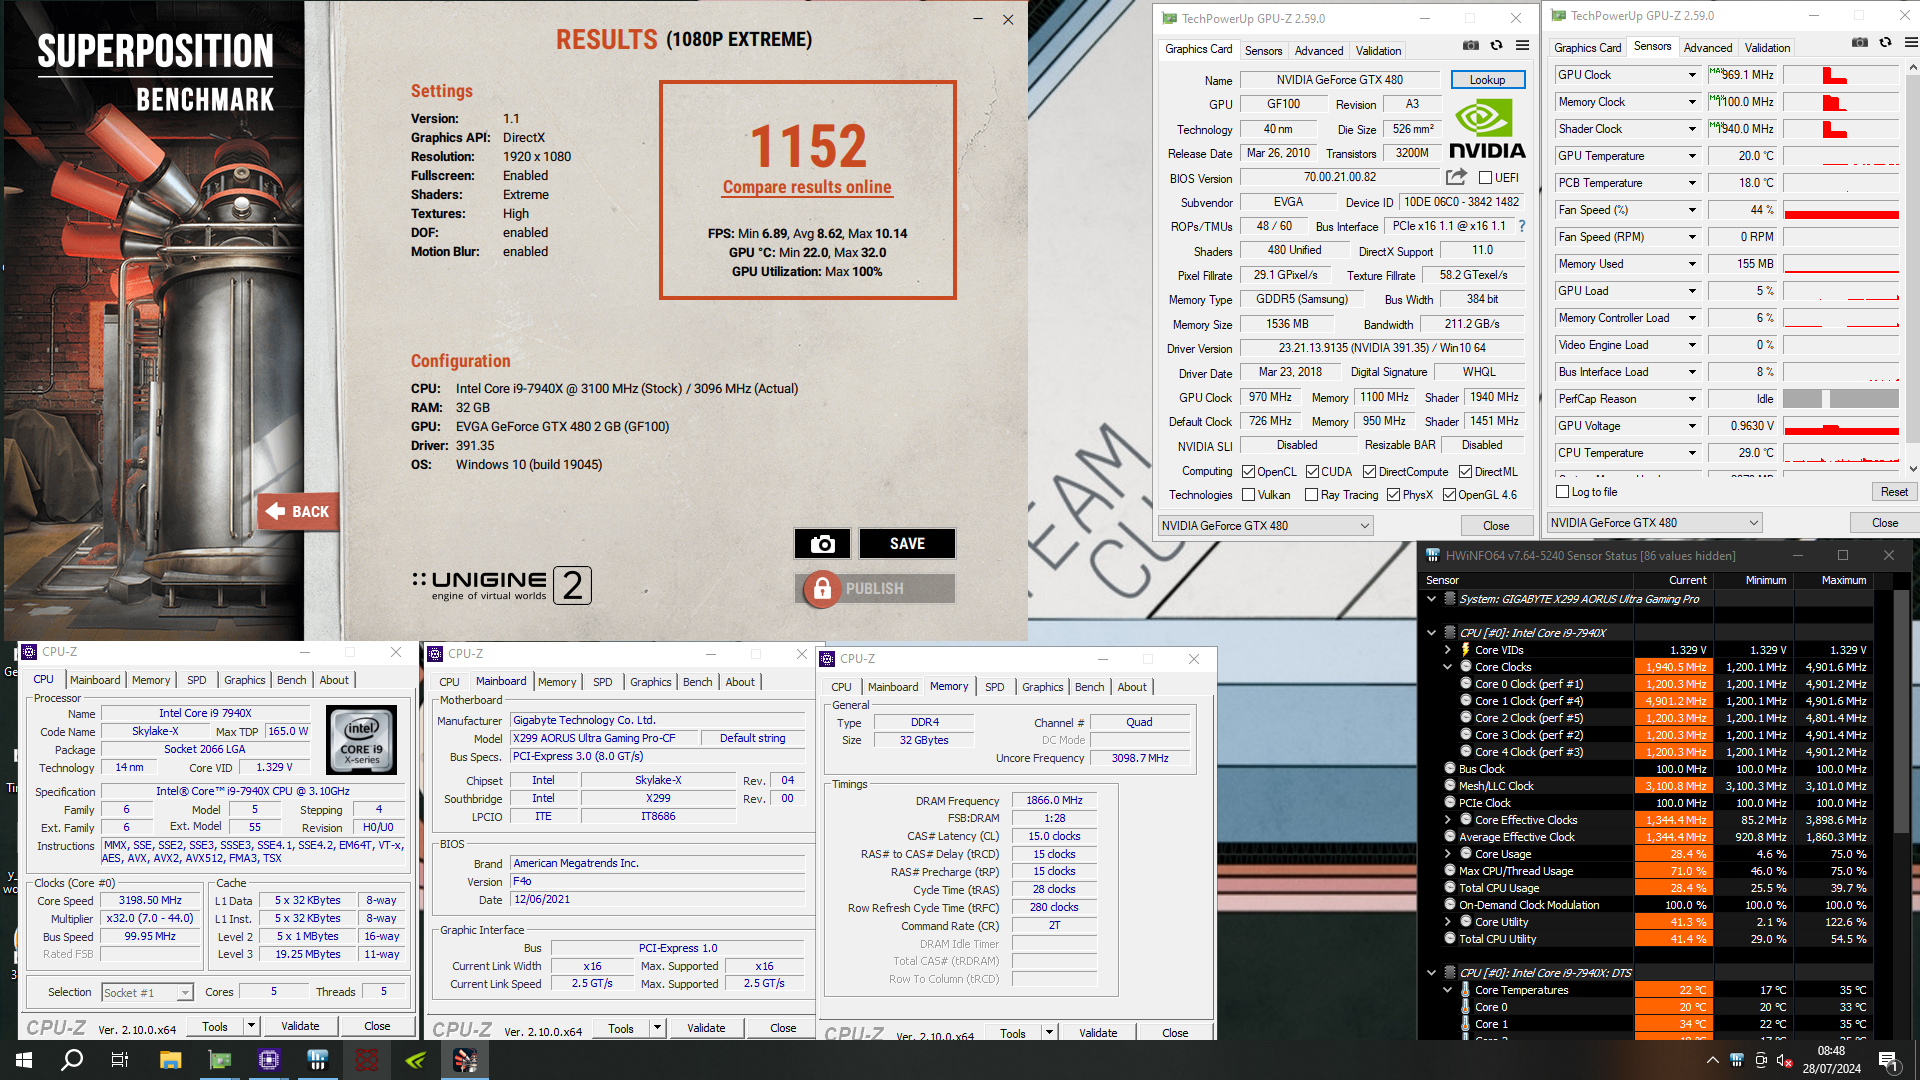The image size is (1920, 1080).
Task: Click camera icon in left GPU-Z window
Action: pyautogui.click(x=1471, y=45)
